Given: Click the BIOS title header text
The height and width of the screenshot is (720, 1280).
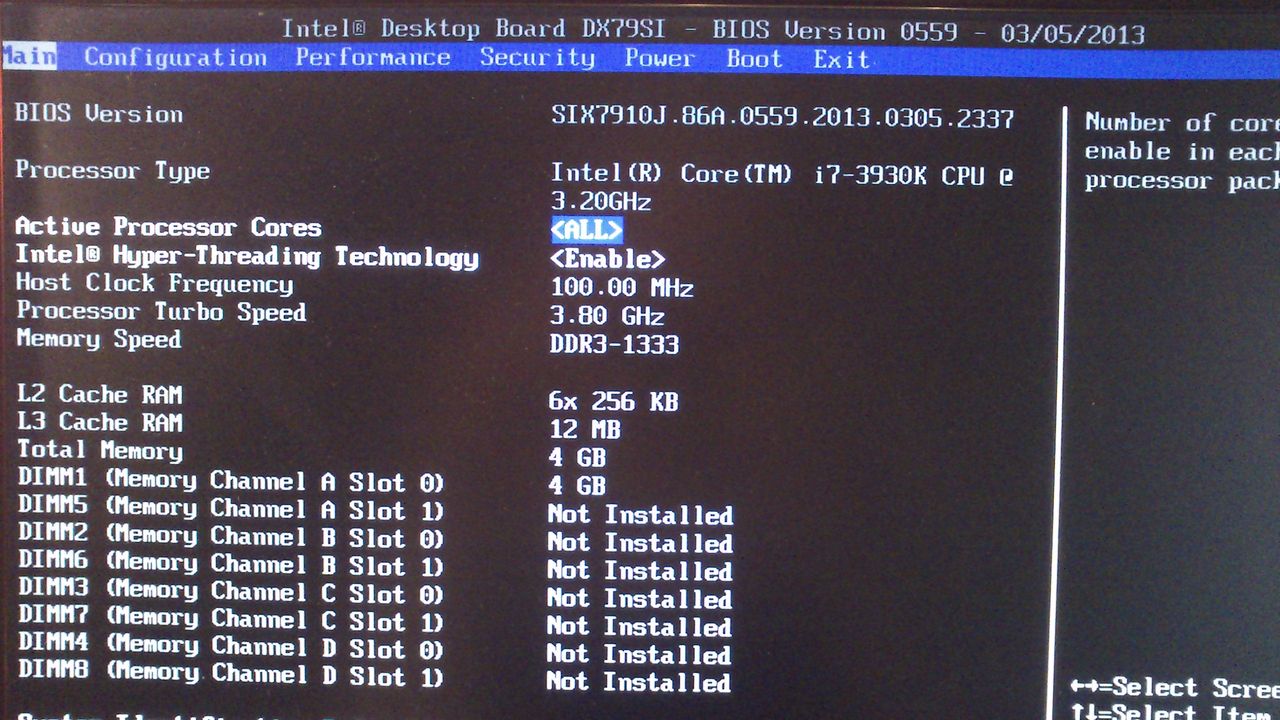Looking at the screenshot, I should pos(713,30).
